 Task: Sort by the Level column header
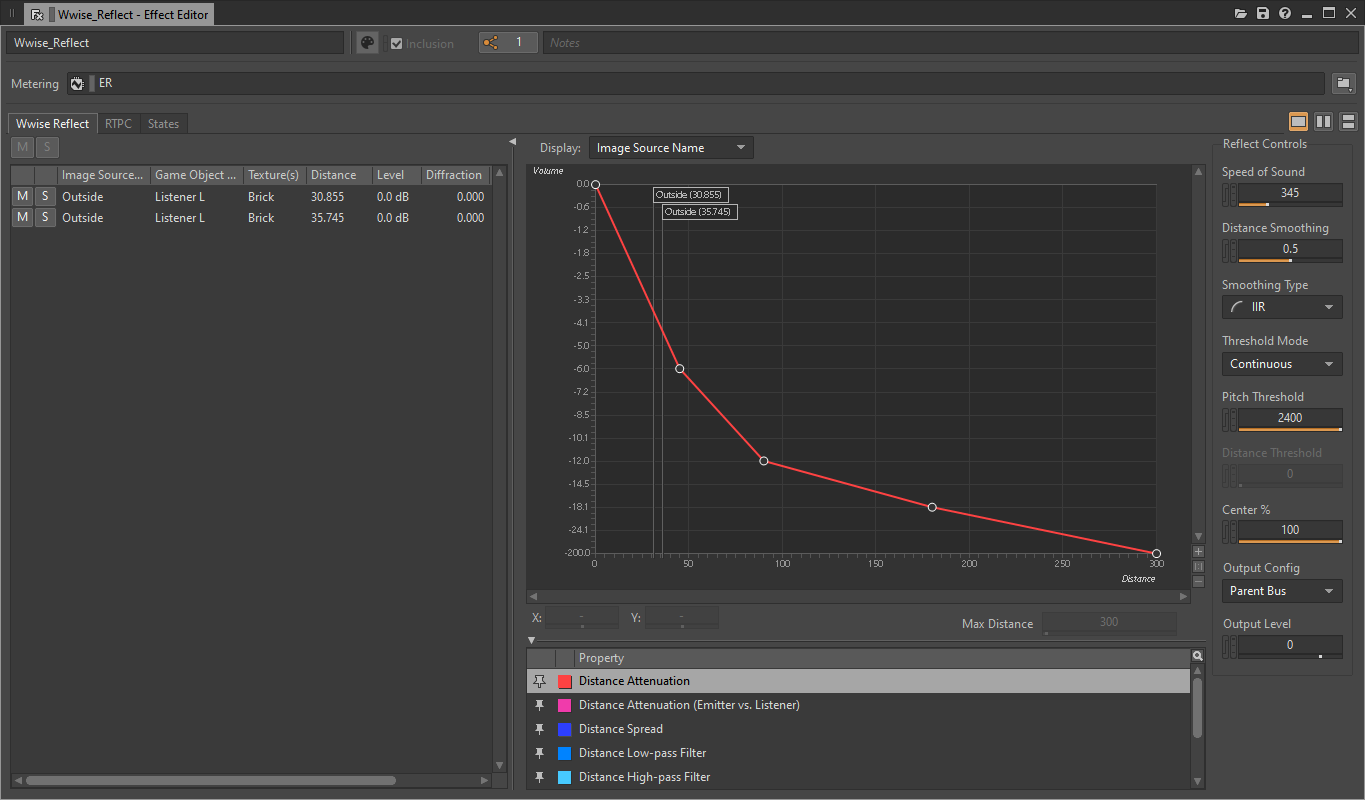(x=396, y=175)
